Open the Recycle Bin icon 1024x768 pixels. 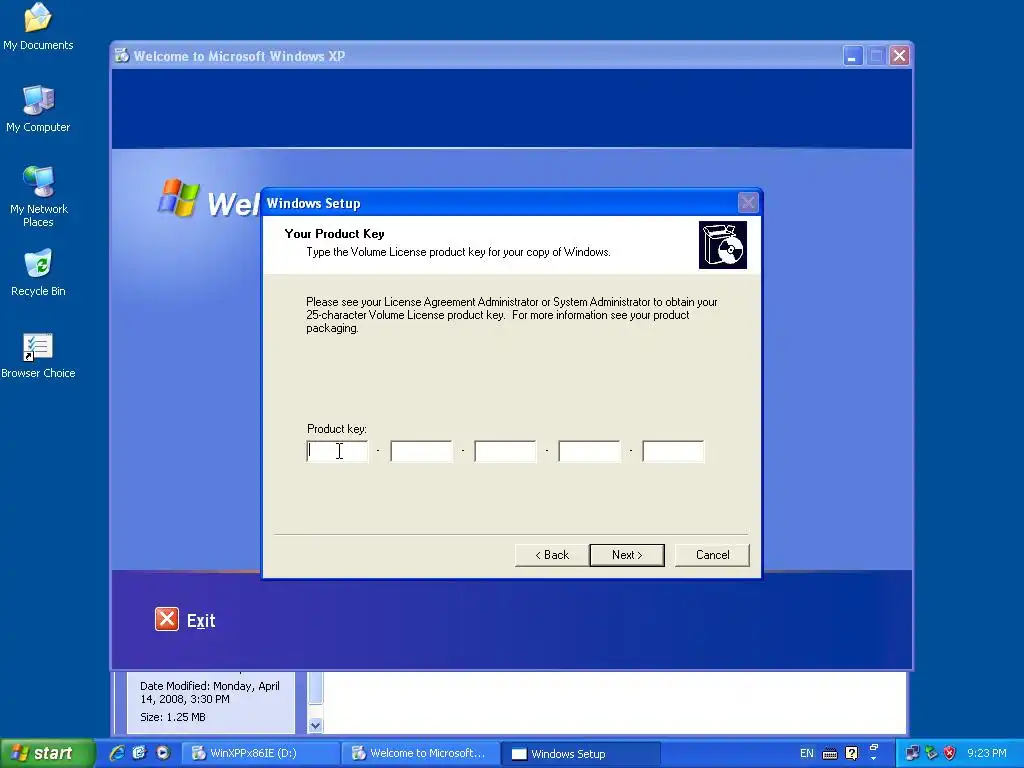[38, 272]
